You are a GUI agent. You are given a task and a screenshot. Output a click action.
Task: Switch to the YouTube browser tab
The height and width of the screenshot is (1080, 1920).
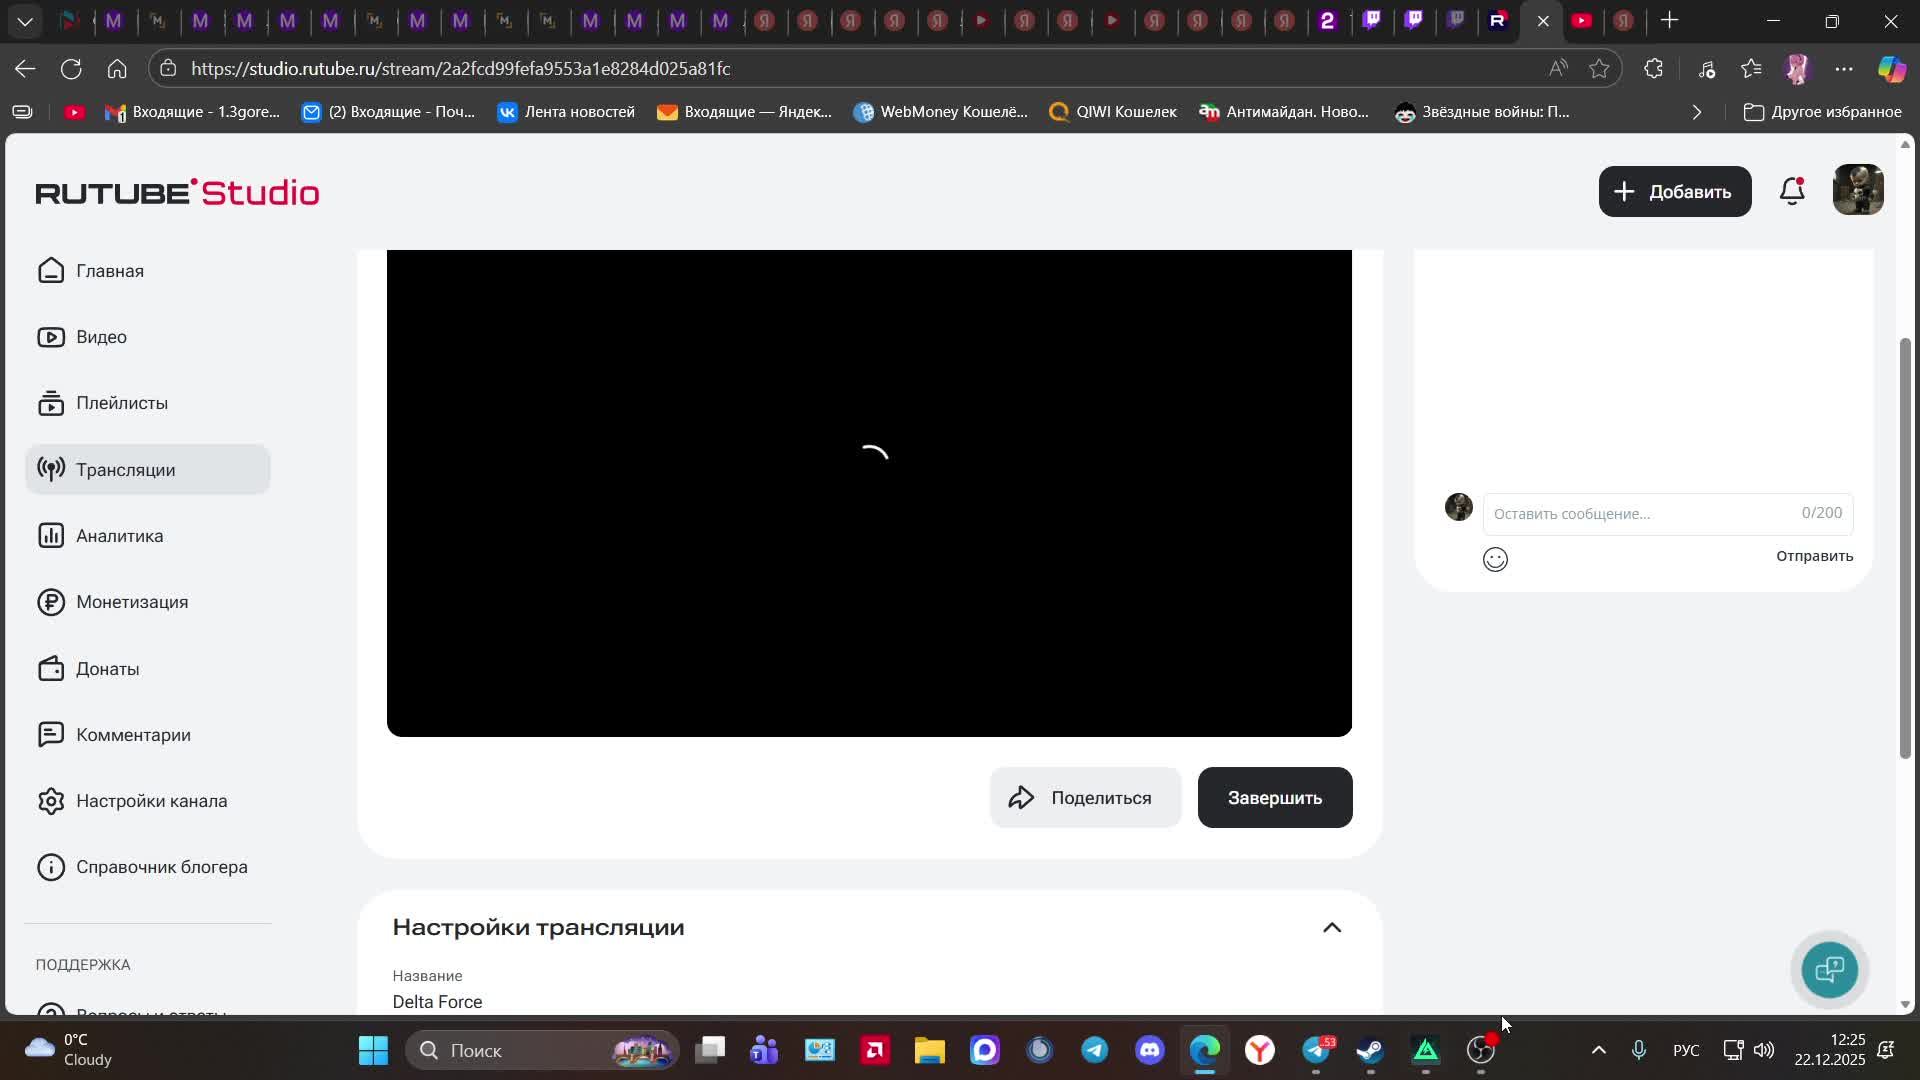[x=1582, y=21]
